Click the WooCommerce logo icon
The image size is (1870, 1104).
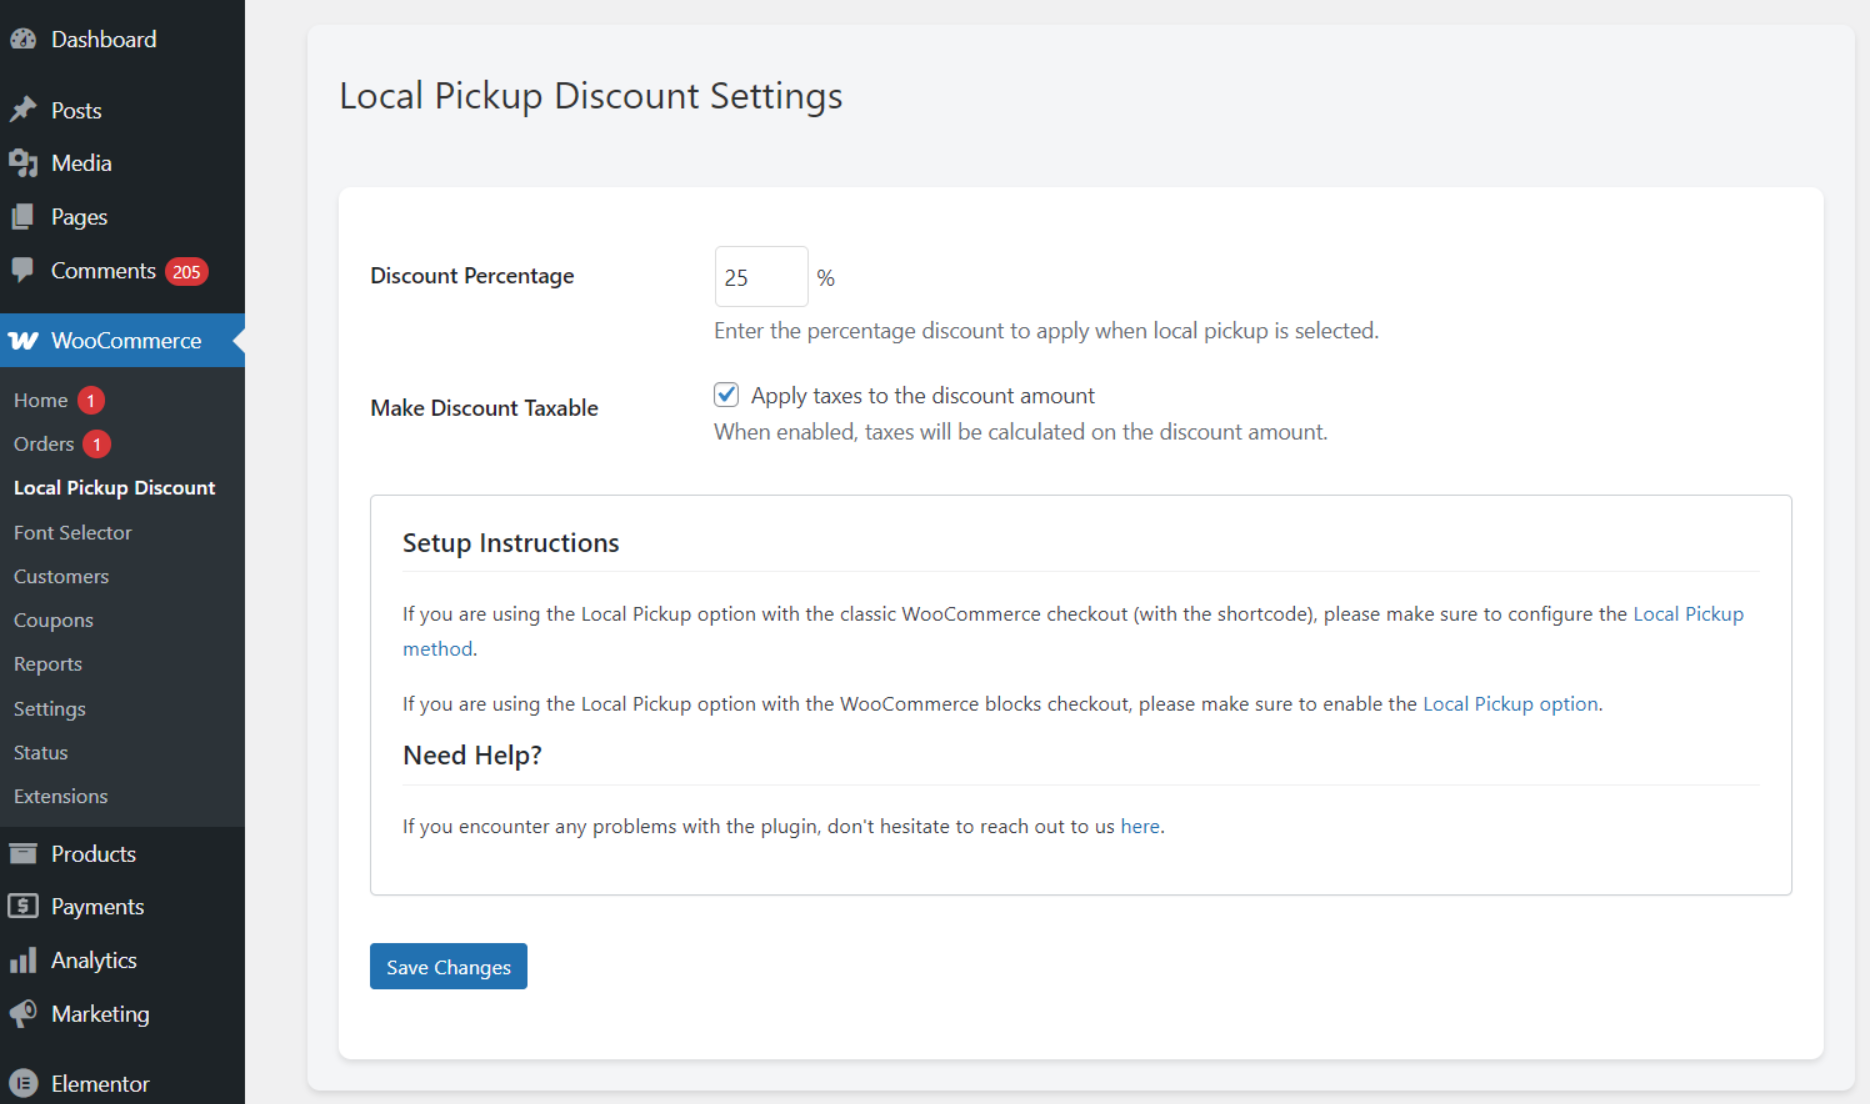[25, 341]
